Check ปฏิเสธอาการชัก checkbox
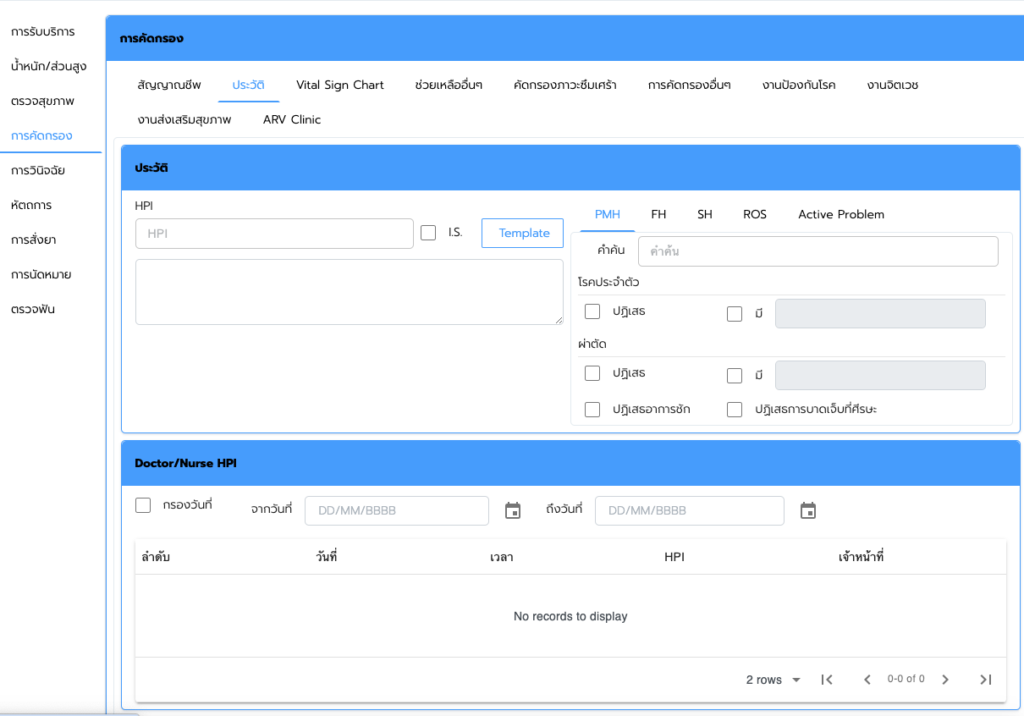The width and height of the screenshot is (1024, 716). coord(592,409)
